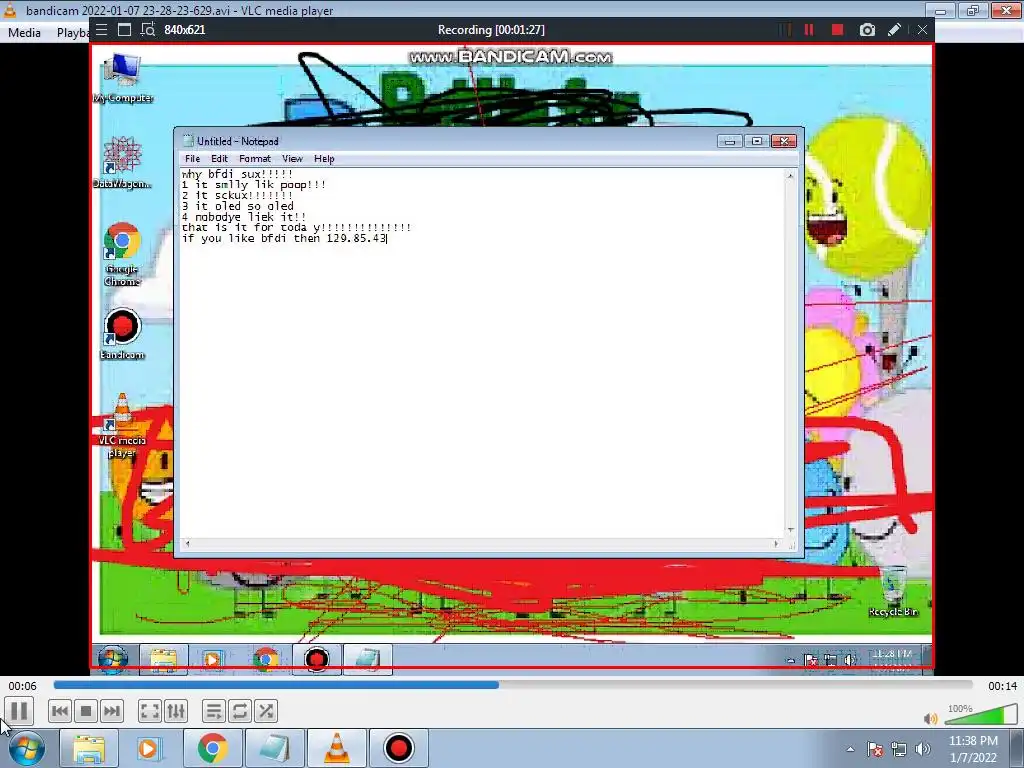This screenshot has width=1024, height=768.
Task: Toggle loop mode in VLC
Action: click(x=240, y=711)
